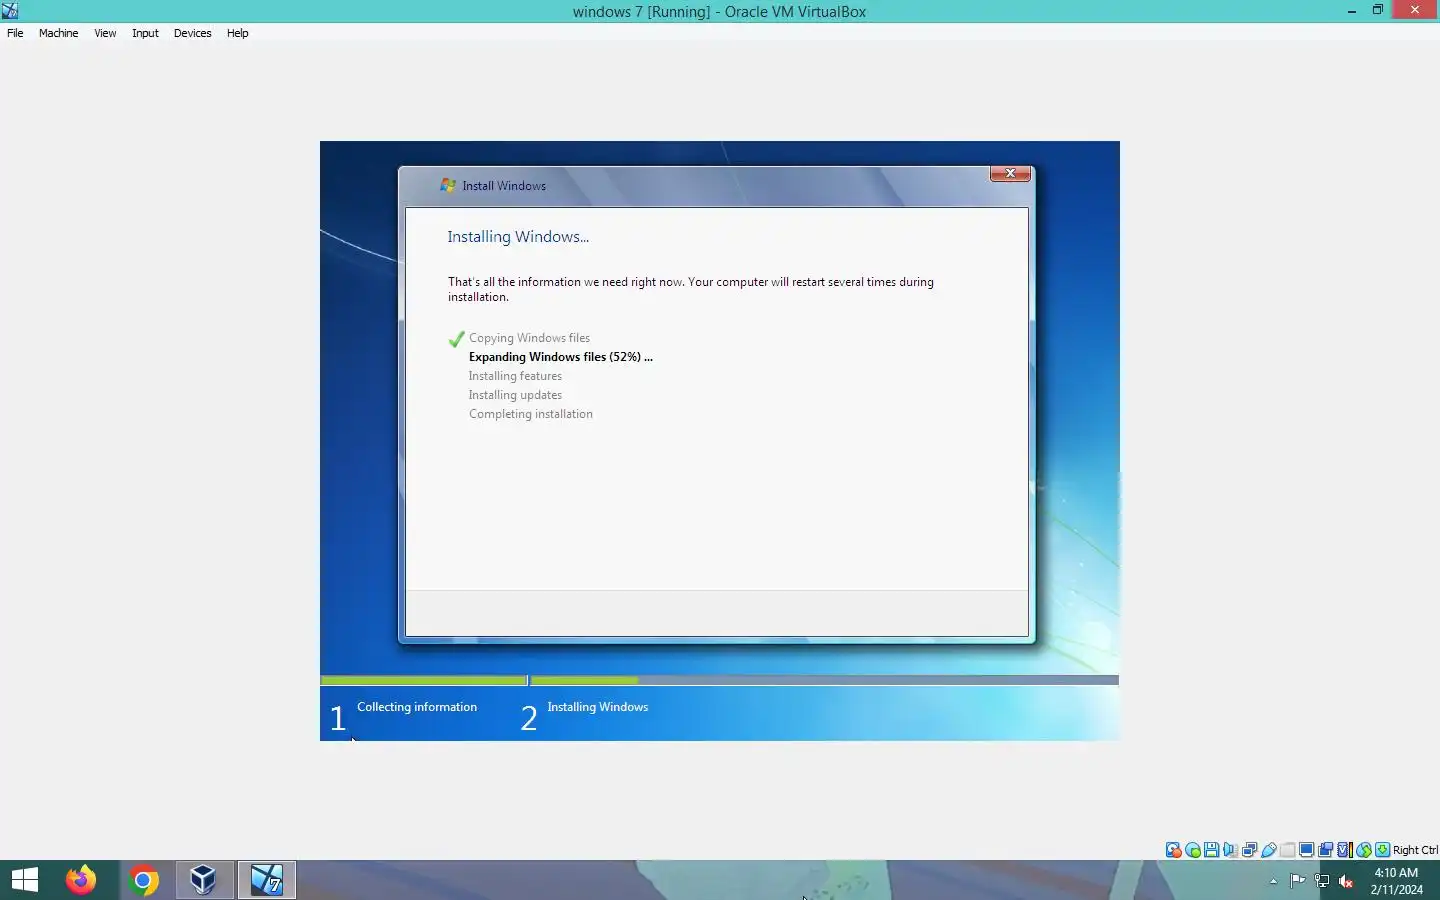Click the network adapters indicator icon
Viewport: 1440px width, 900px height.
tap(1249, 850)
